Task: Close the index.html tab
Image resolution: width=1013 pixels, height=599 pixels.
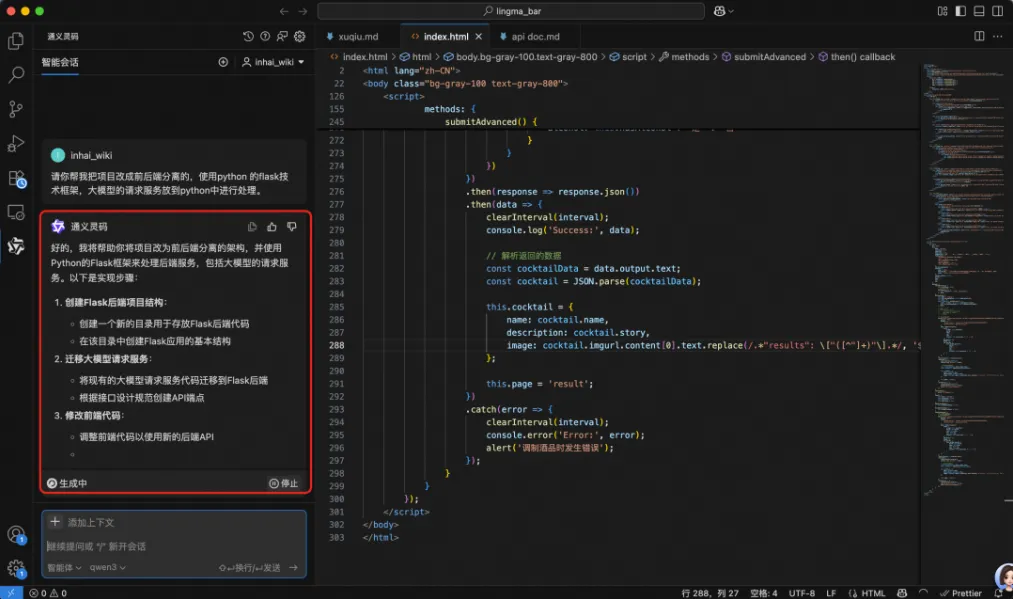Action: [x=479, y=36]
